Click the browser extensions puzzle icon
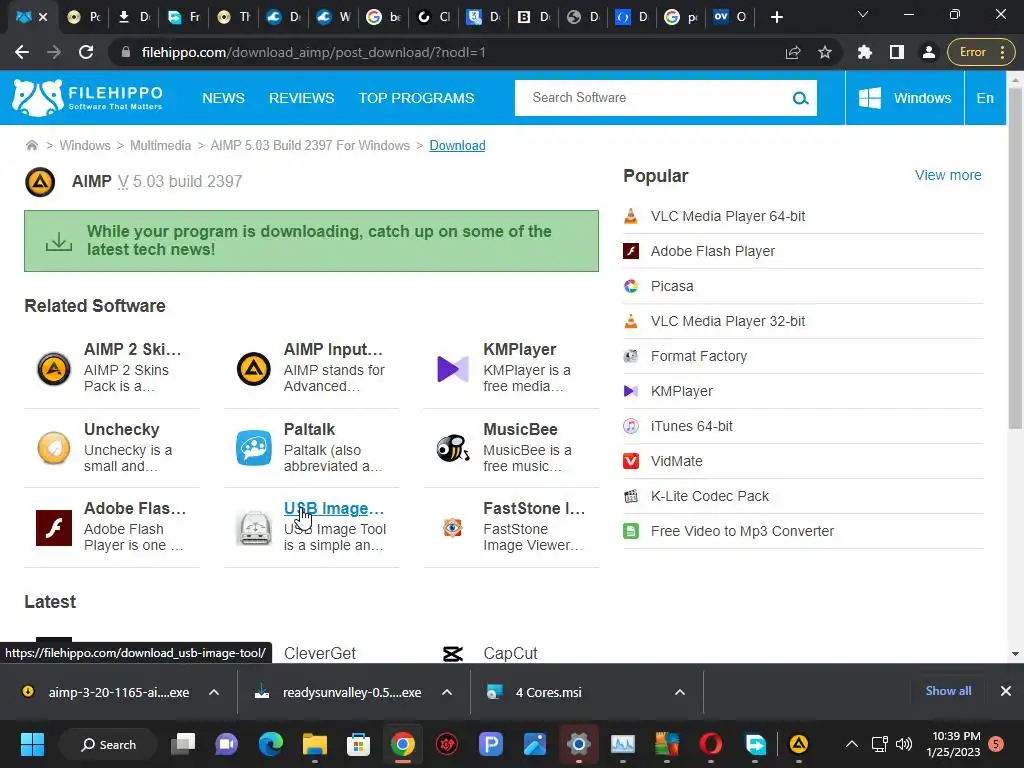This screenshot has height=768, width=1024. pyautogui.click(x=865, y=52)
